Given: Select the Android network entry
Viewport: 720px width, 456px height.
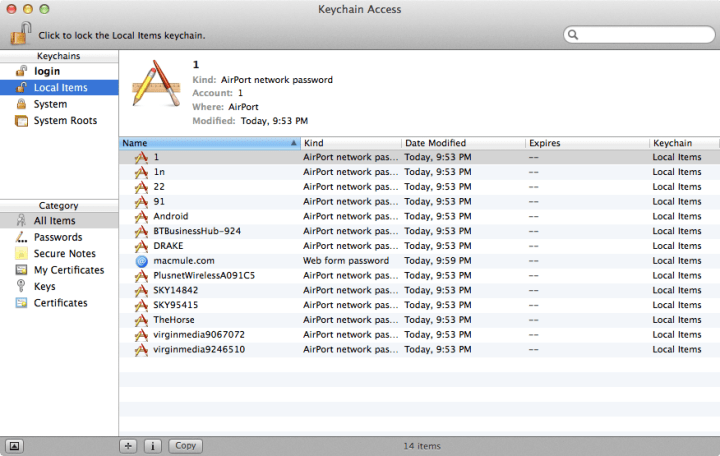Looking at the screenshot, I should coord(419,216).
